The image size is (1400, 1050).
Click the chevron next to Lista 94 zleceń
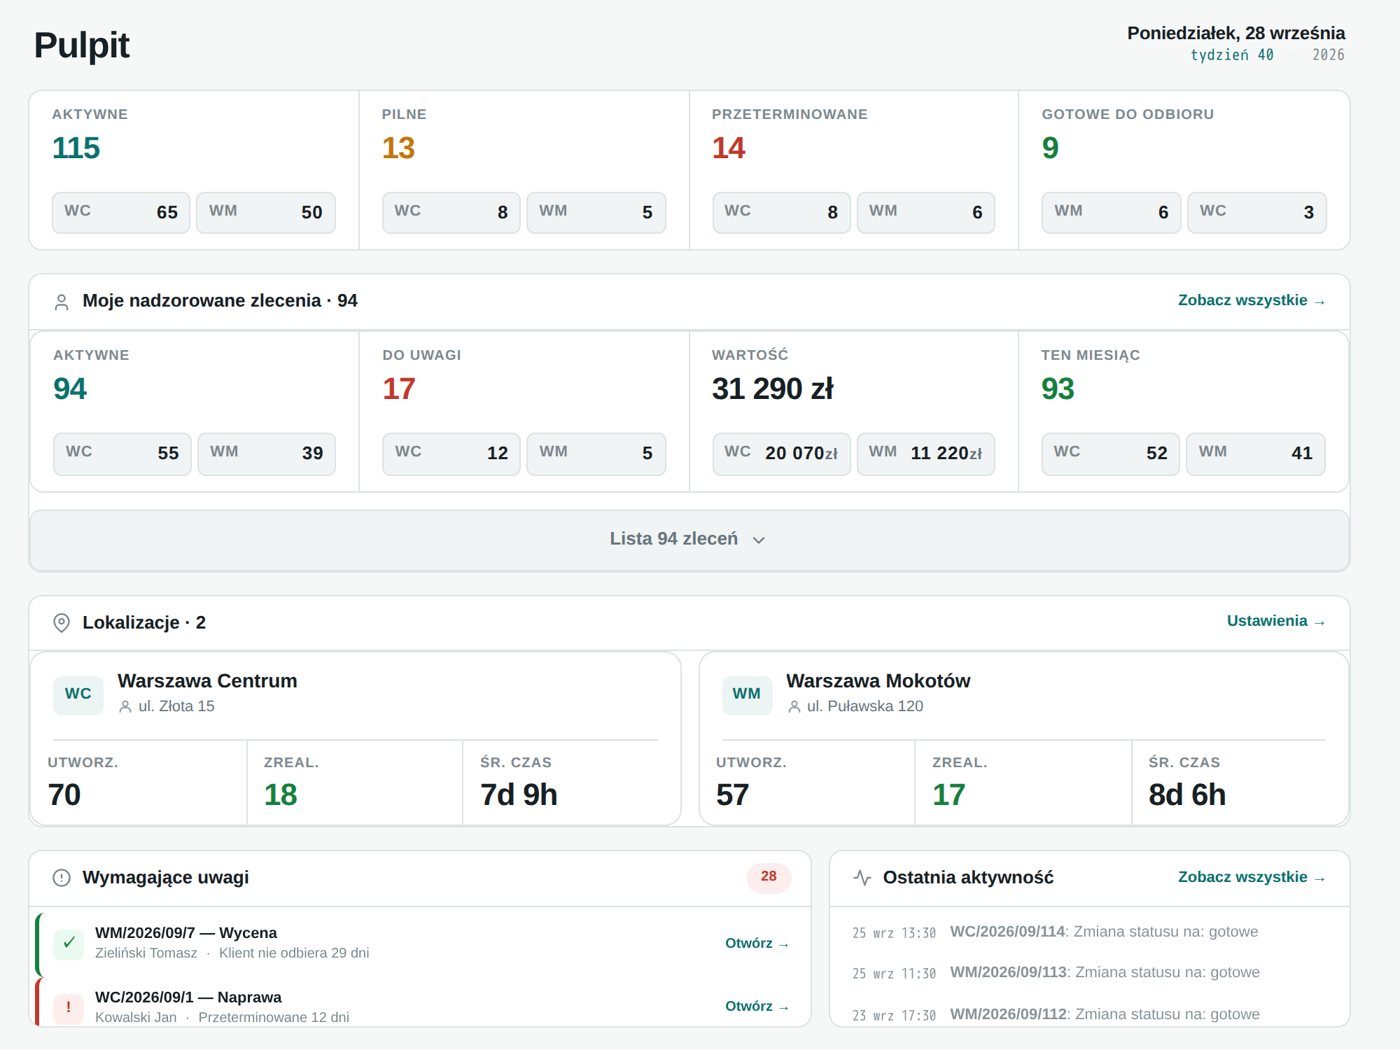(759, 540)
